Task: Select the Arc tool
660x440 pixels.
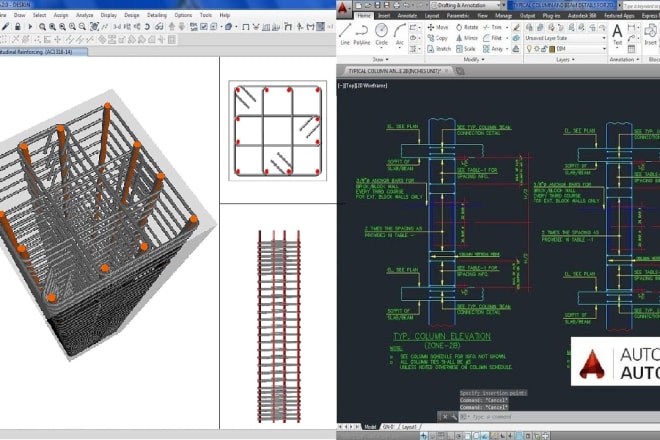Action: coord(399,35)
